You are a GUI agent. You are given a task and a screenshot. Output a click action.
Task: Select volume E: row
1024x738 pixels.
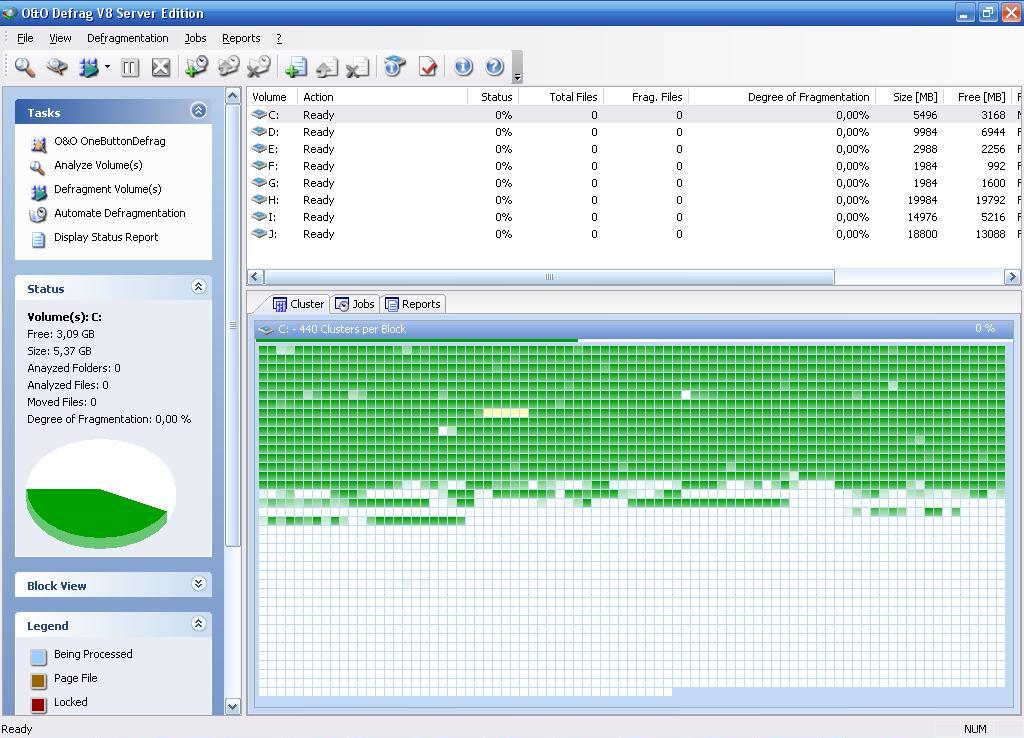(x=633, y=149)
